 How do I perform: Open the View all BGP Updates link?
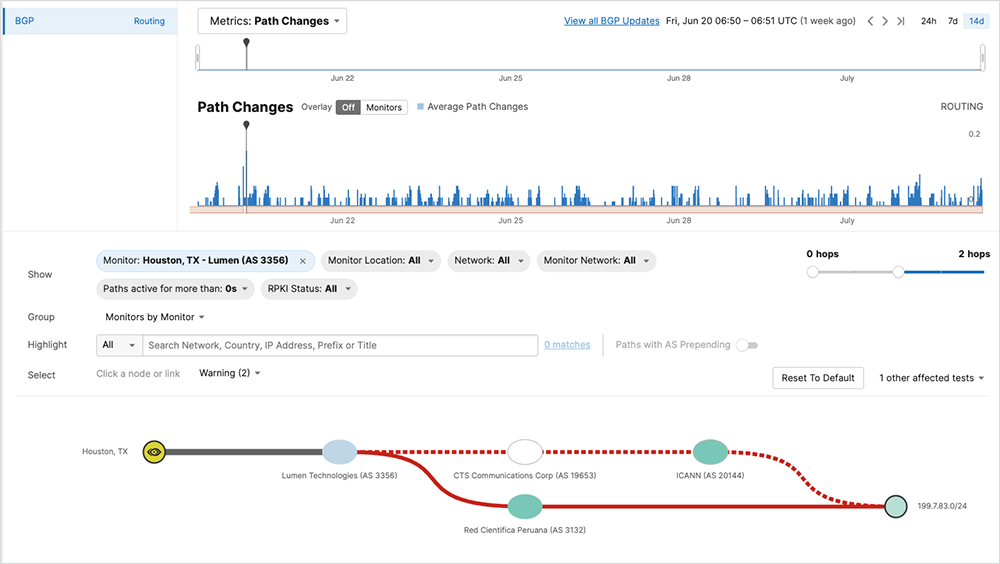click(611, 21)
